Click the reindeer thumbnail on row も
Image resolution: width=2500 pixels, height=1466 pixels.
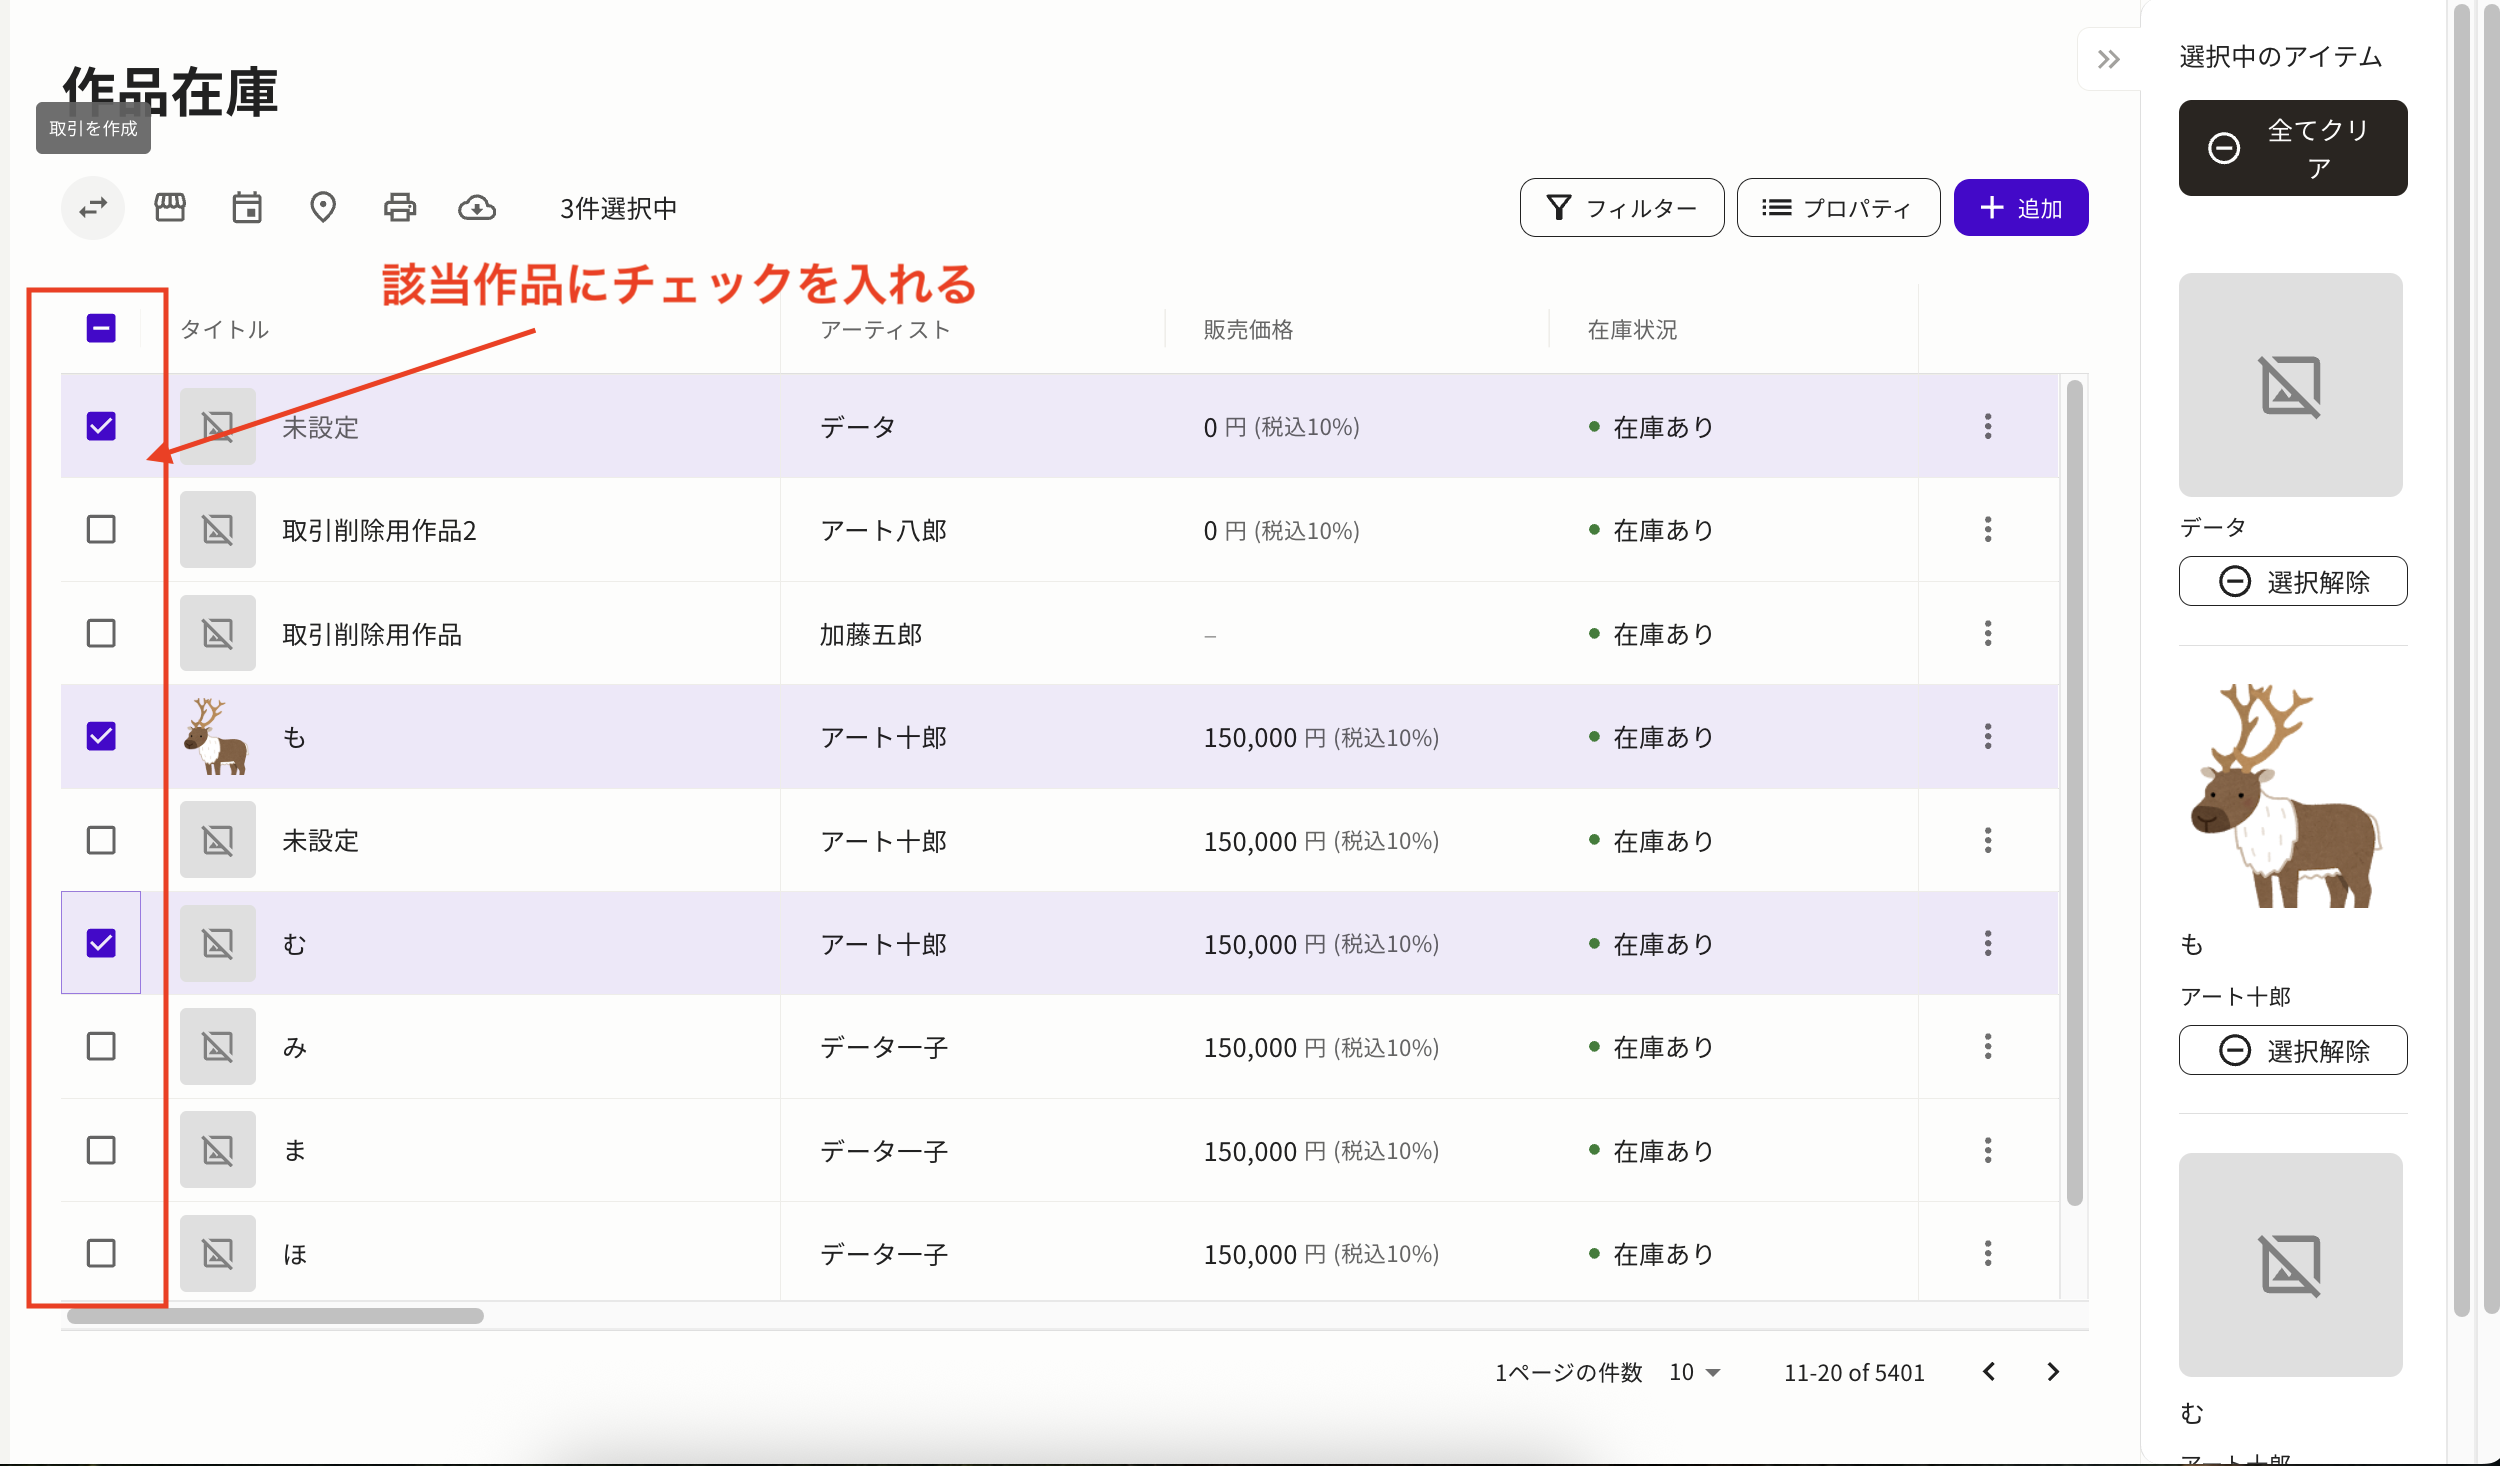coord(217,737)
